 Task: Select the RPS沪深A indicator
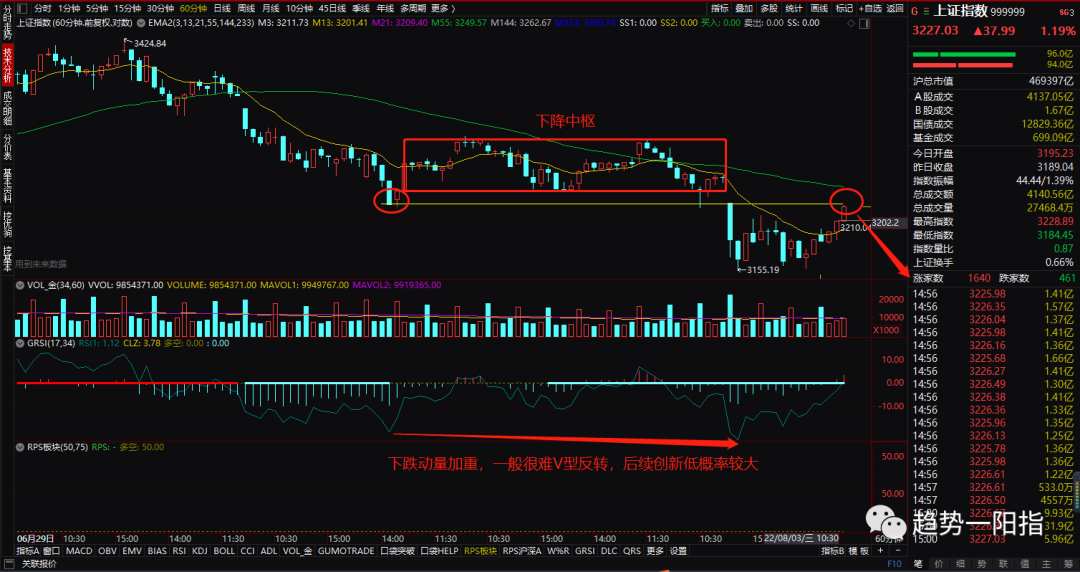(522, 551)
